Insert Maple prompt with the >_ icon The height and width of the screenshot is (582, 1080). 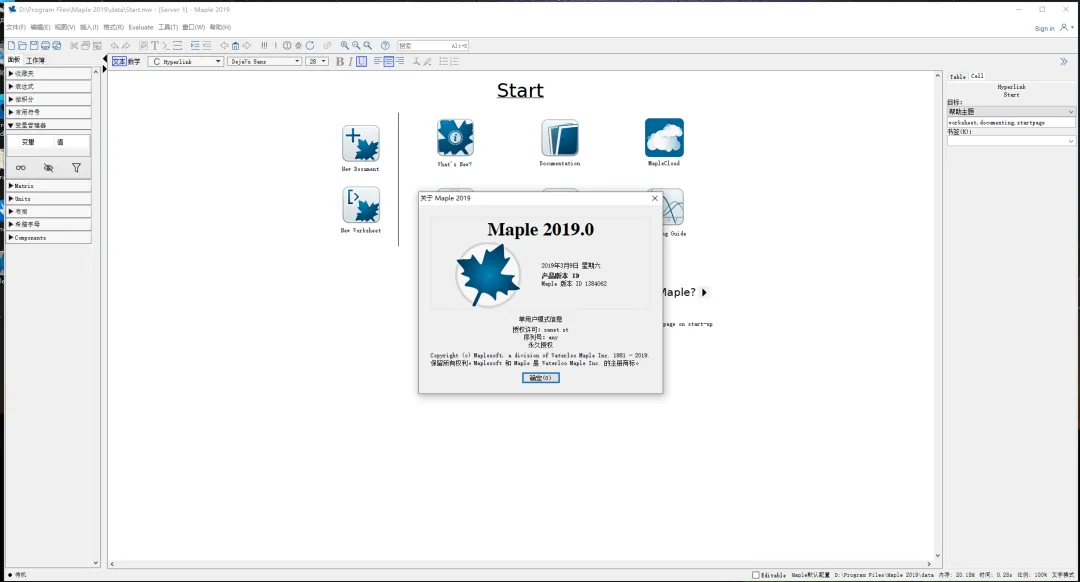[x=166, y=45]
